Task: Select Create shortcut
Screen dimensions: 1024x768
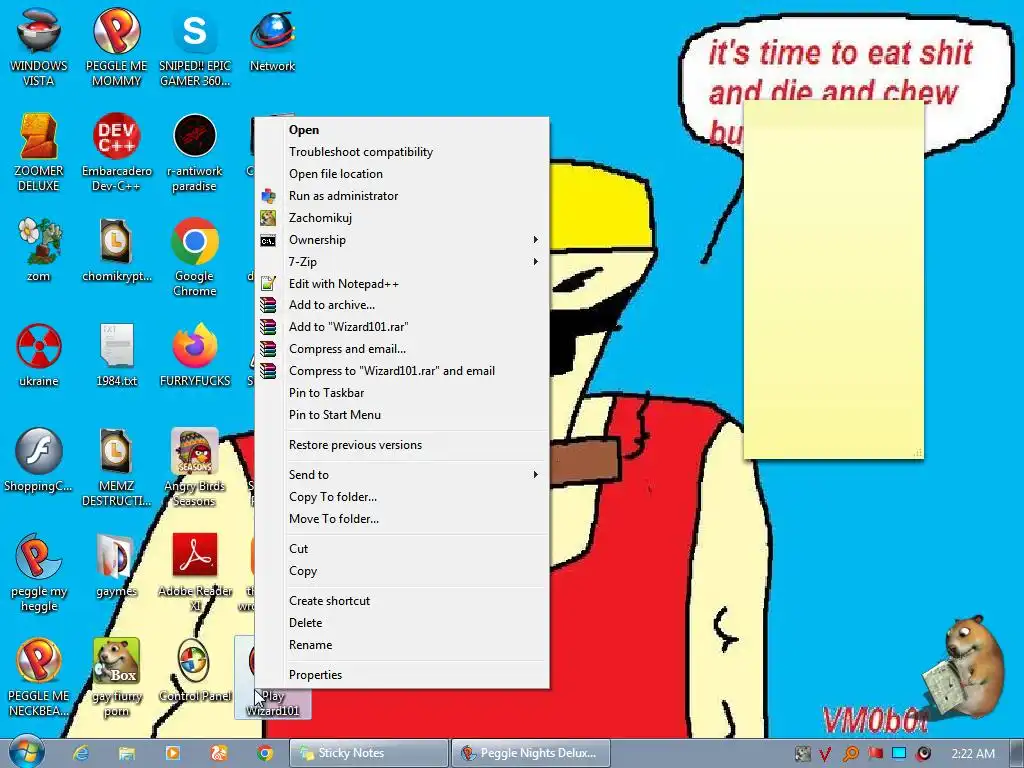Action: (x=402, y=601)
